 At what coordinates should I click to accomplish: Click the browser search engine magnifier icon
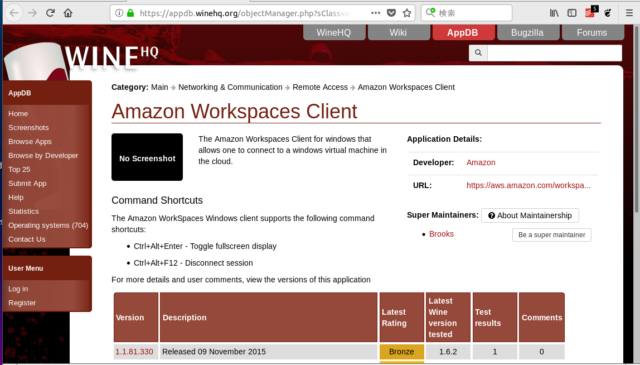(x=430, y=13)
